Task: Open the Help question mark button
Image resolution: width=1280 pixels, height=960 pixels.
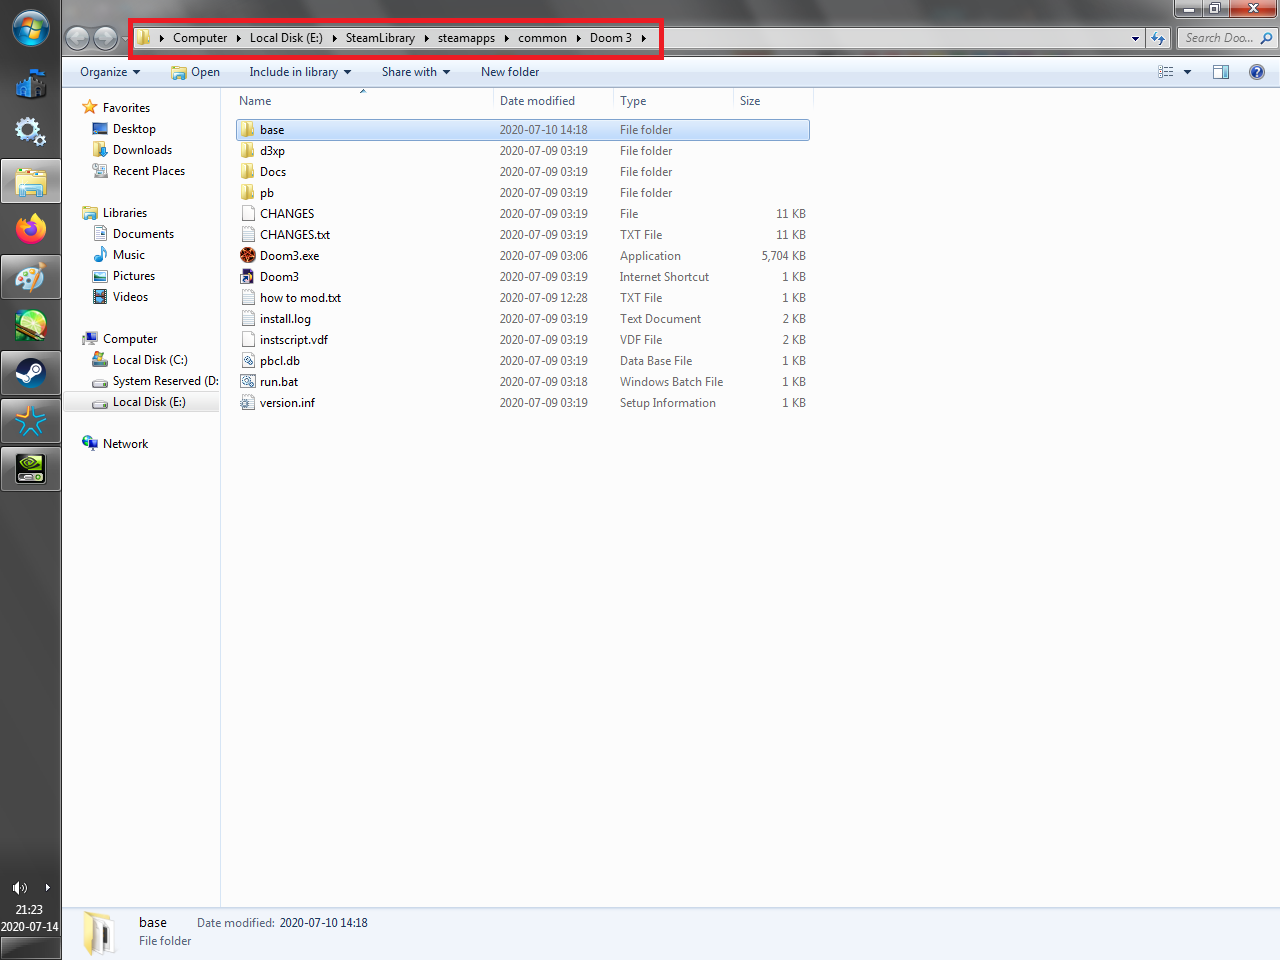Action: point(1257,72)
